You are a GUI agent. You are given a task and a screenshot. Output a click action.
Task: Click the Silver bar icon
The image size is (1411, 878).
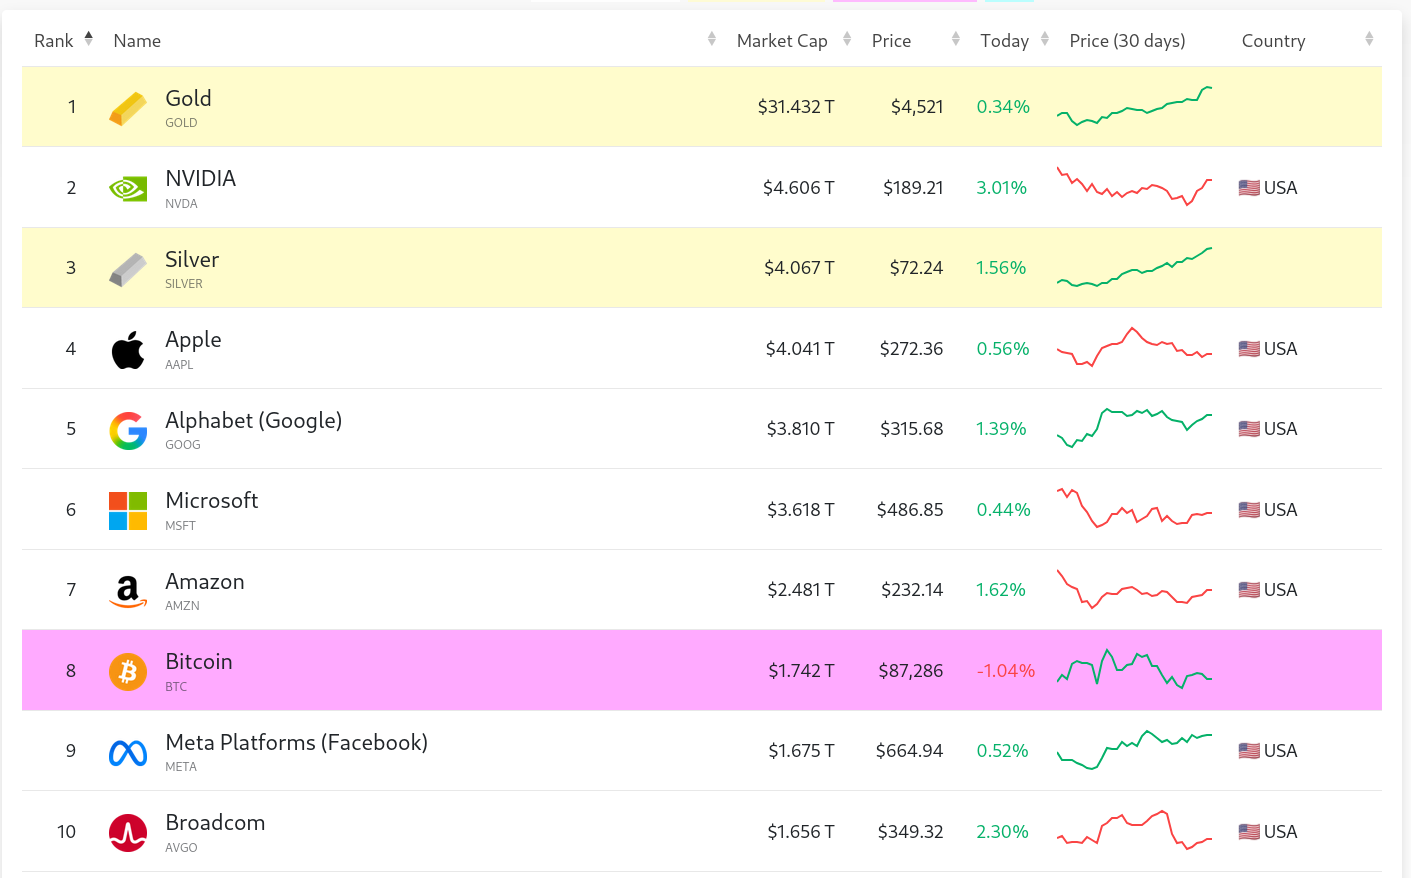pyautogui.click(x=127, y=269)
